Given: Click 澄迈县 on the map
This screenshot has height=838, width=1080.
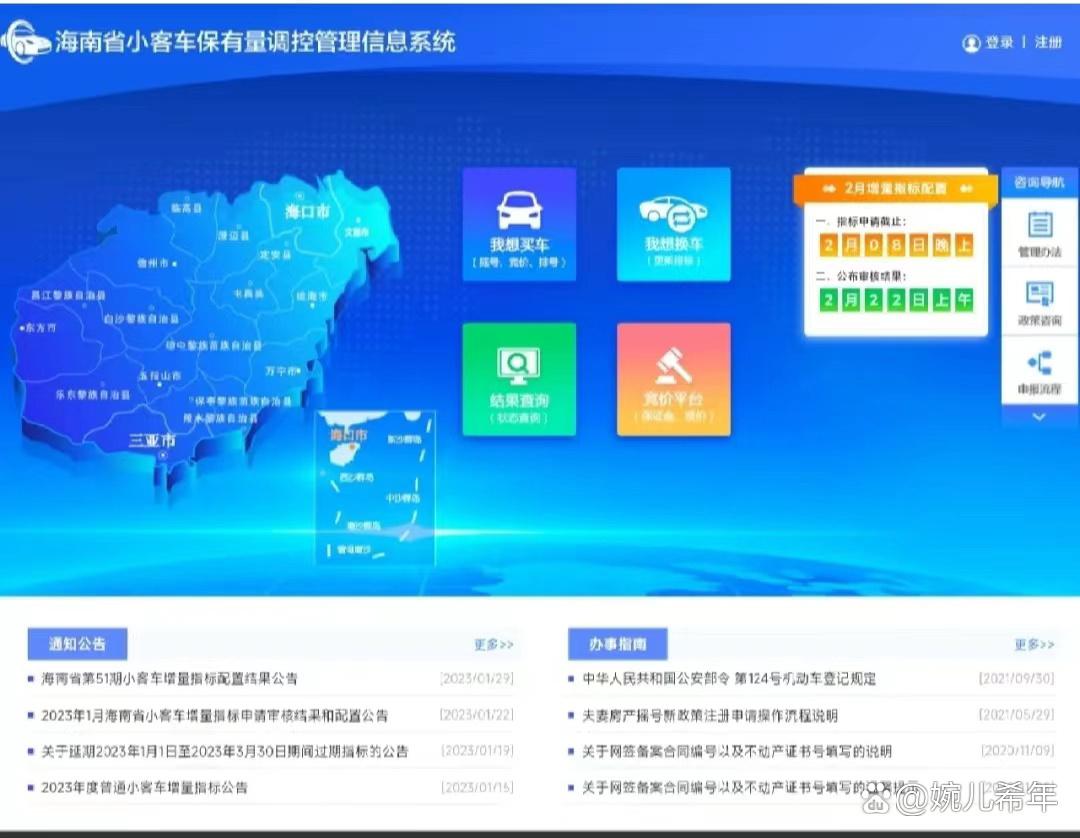Looking at the screenshot, I should tap(233, 235).
